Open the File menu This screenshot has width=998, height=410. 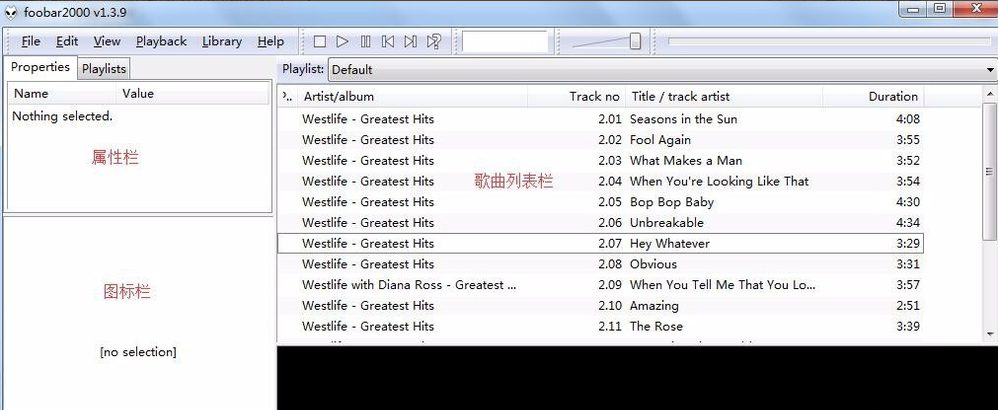tap(31, 41)
